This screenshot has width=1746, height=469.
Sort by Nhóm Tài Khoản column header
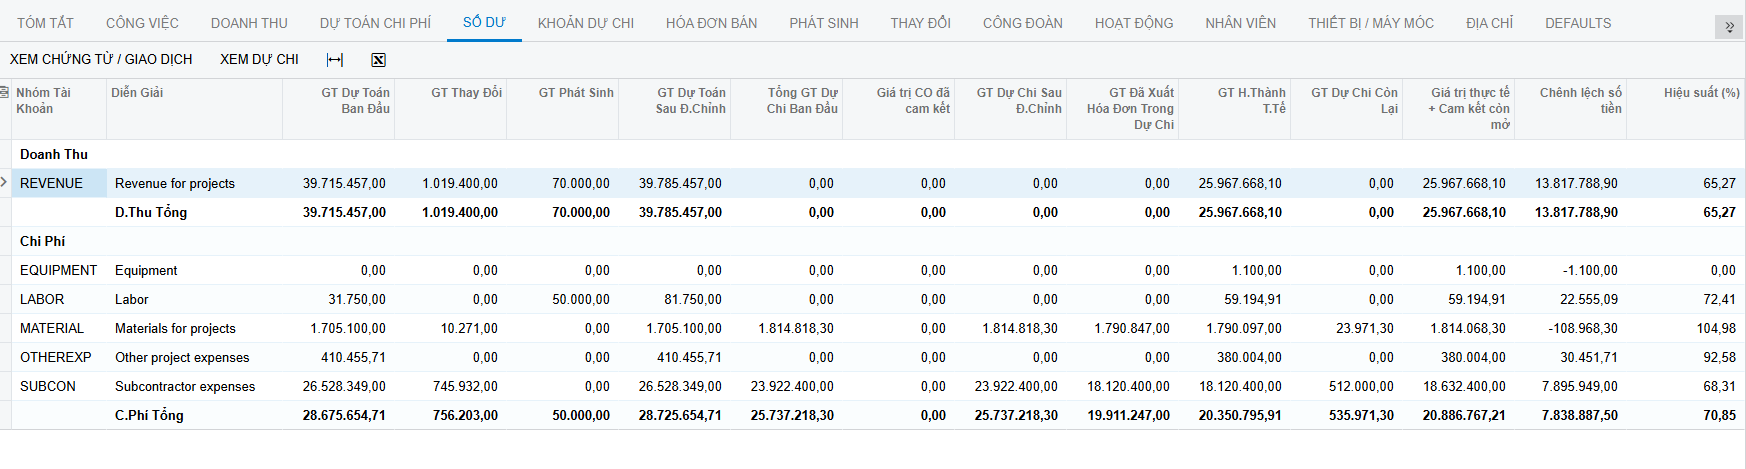click(58, 108)
